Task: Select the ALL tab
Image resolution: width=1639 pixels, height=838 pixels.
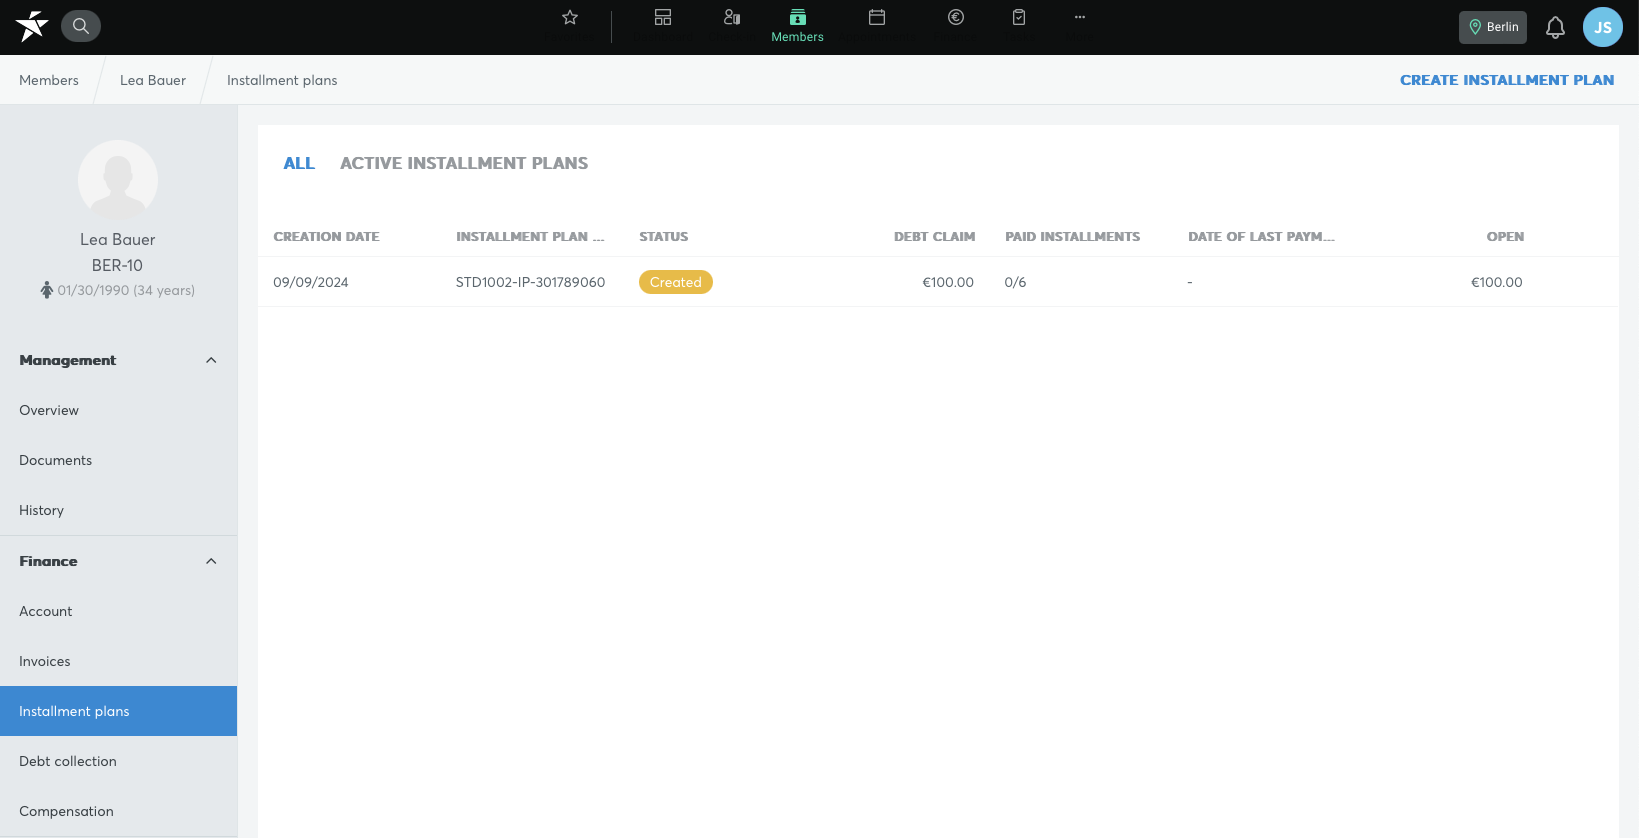Action: [299, 163]
